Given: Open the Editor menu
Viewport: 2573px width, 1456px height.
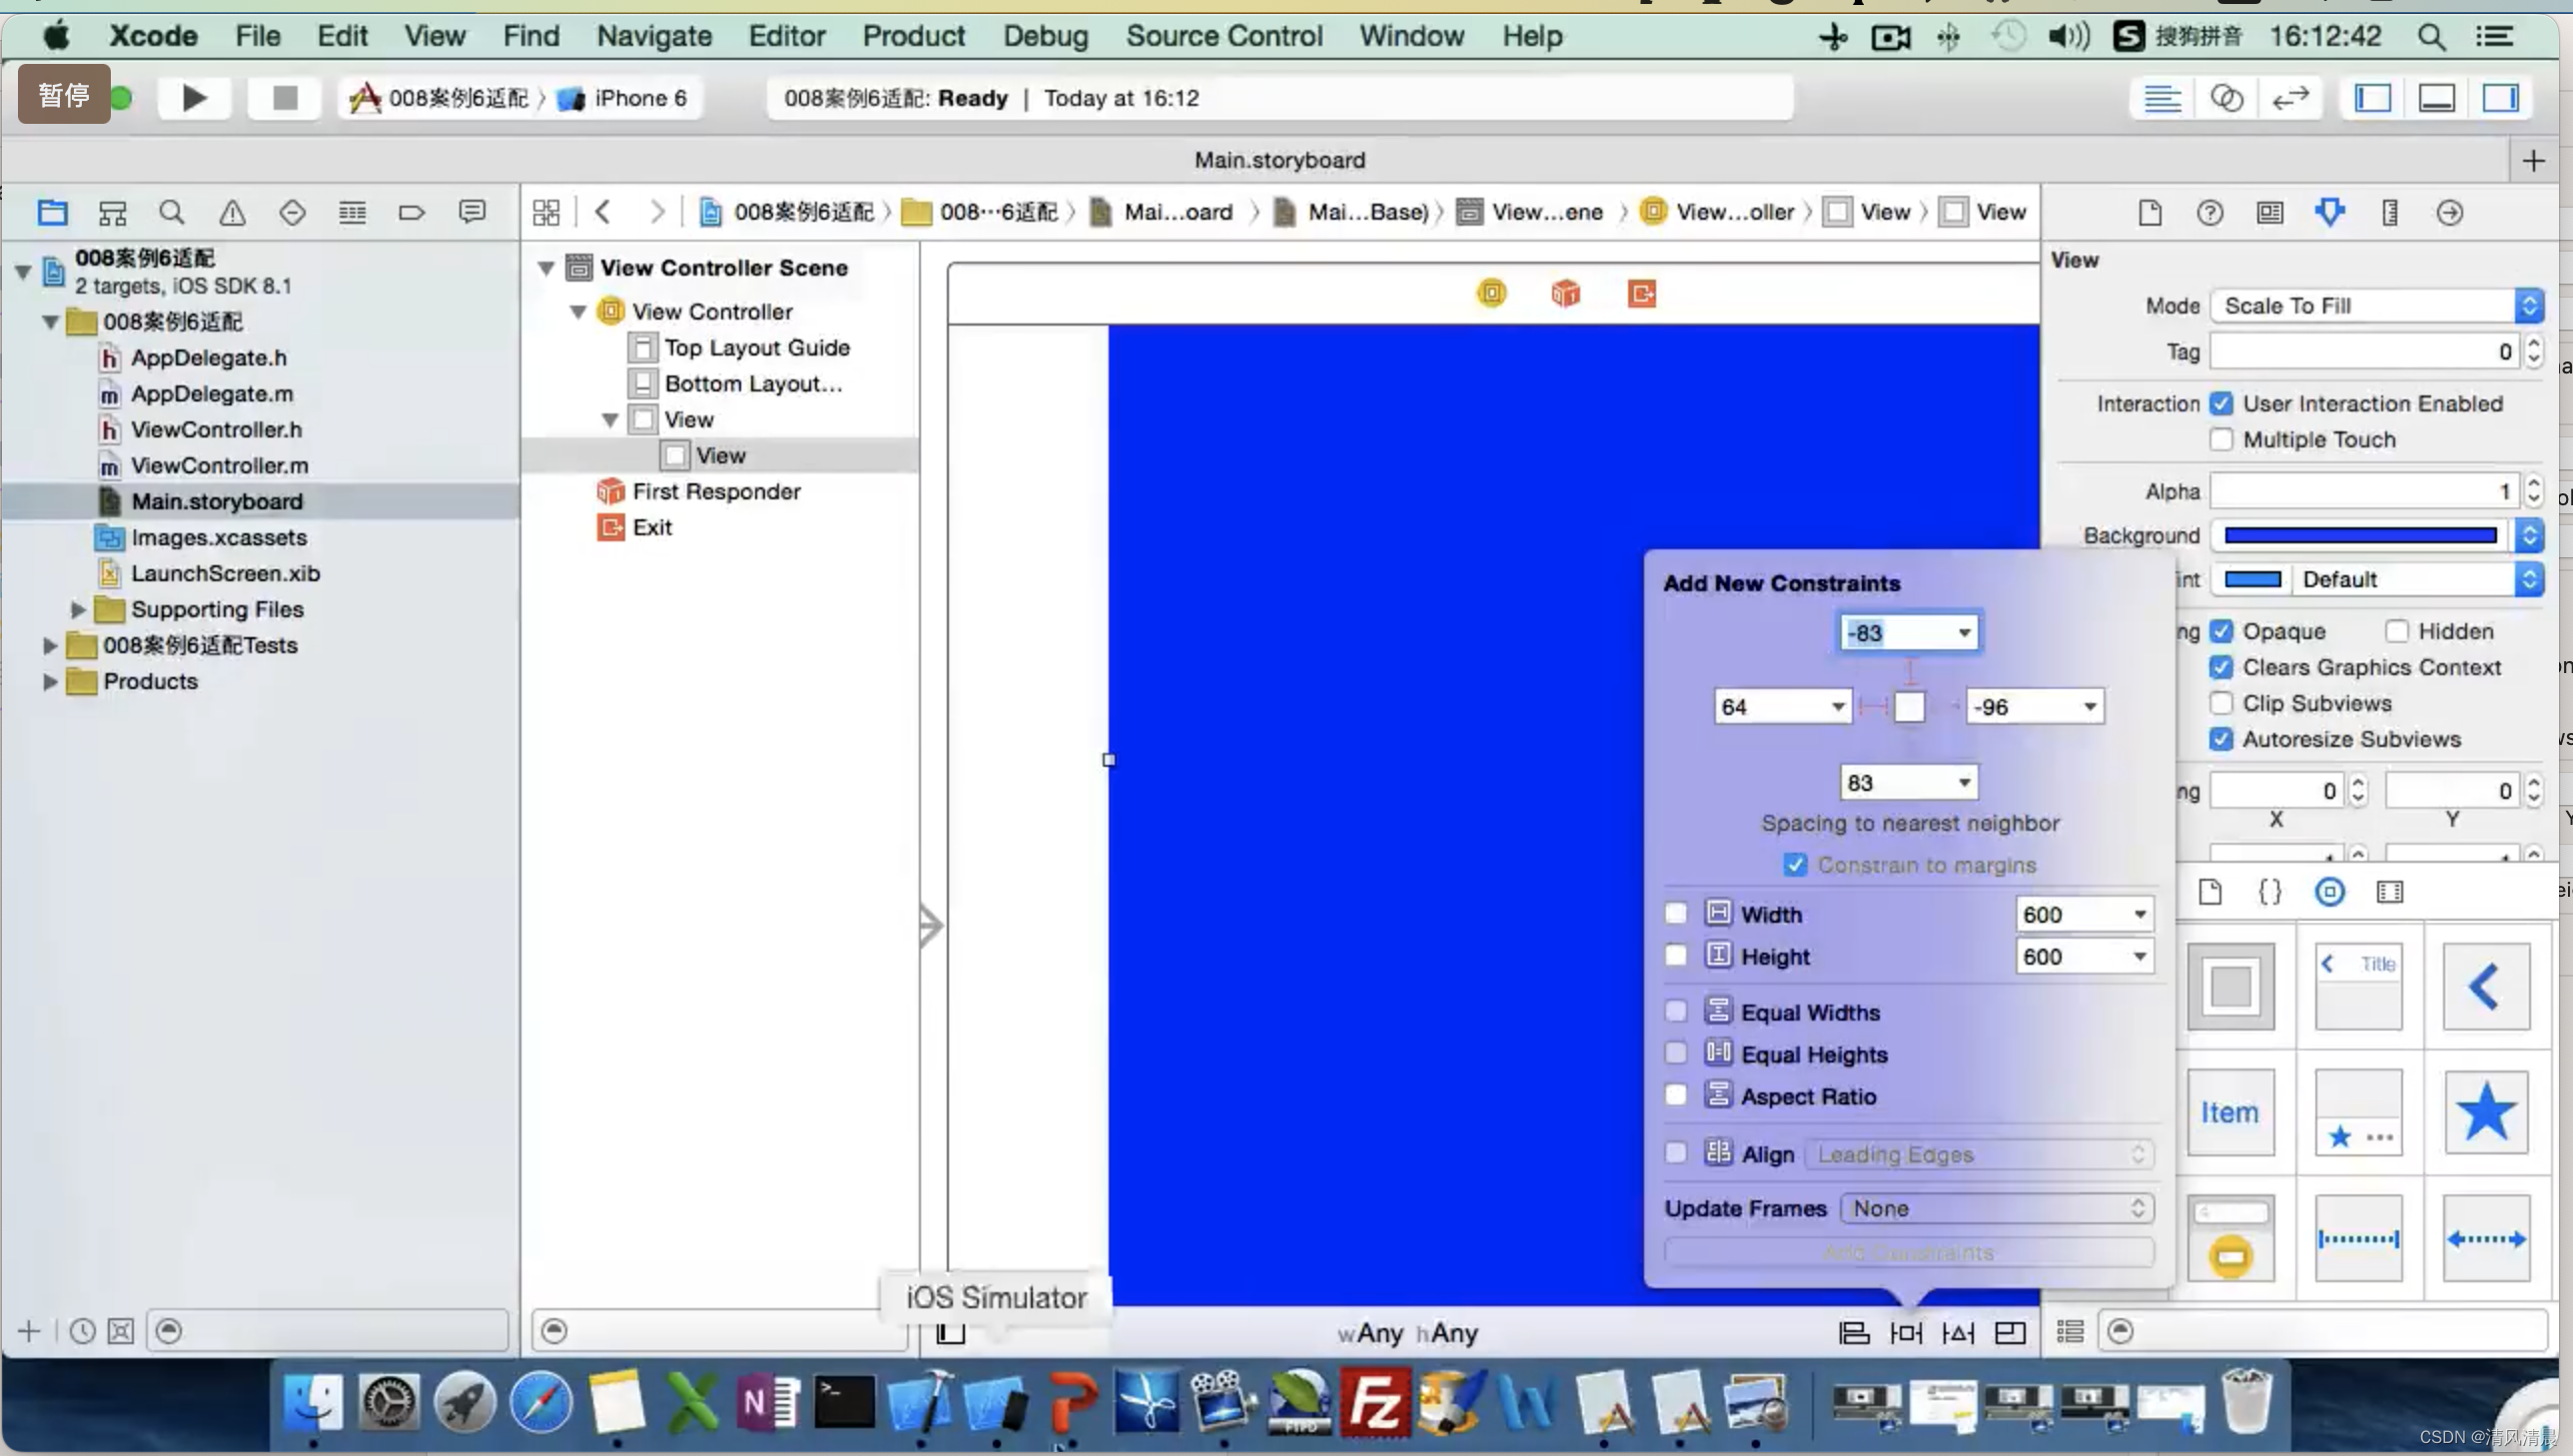Looking at the screenshot, I should [x=786, y=35].
